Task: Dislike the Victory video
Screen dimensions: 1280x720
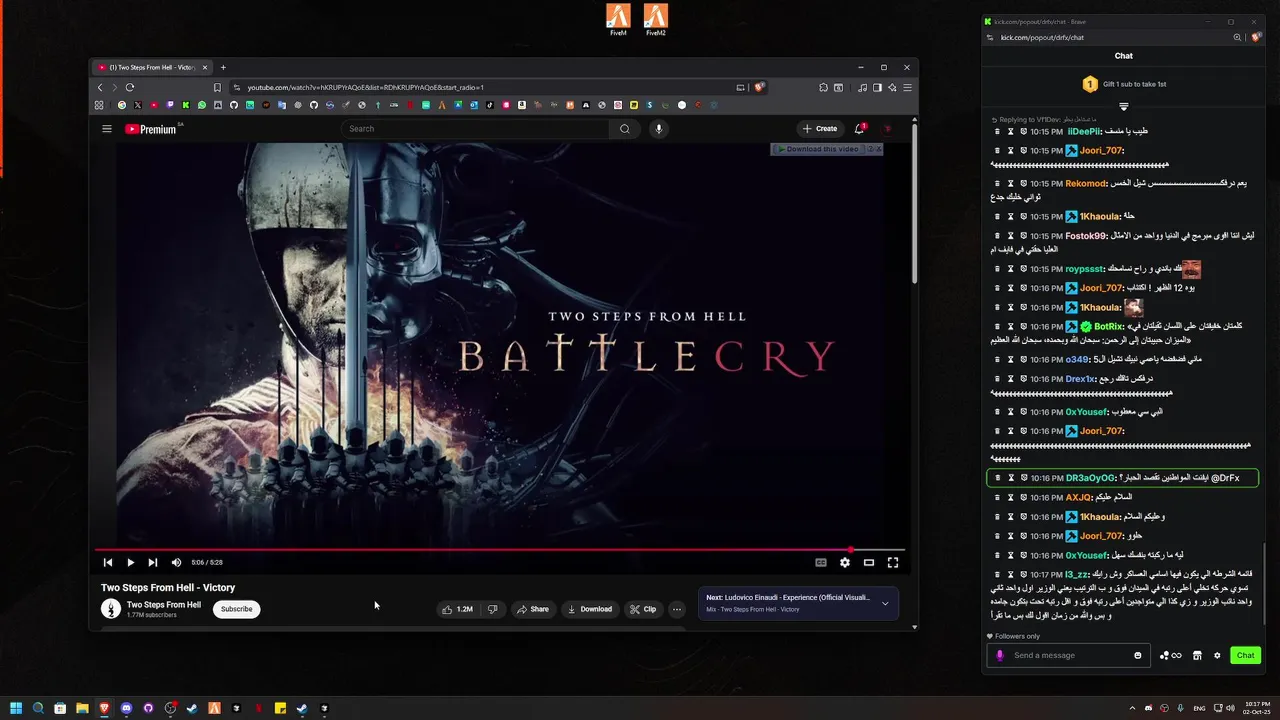Action: pyautogui.click(x=492, y=609)
